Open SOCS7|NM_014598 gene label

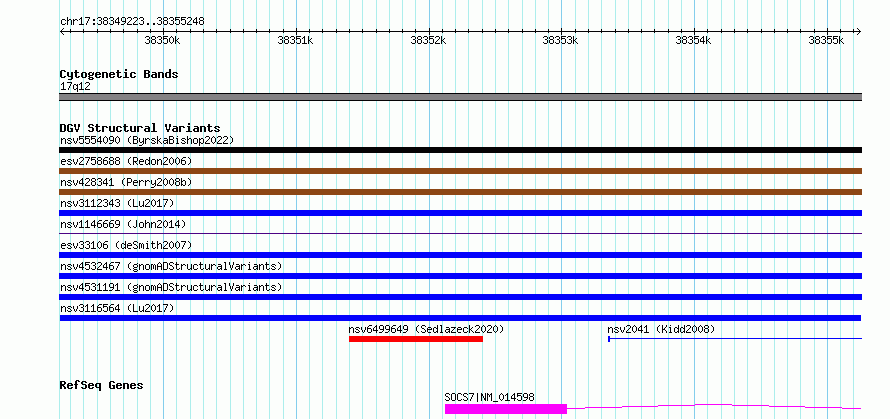click(489, 397)
